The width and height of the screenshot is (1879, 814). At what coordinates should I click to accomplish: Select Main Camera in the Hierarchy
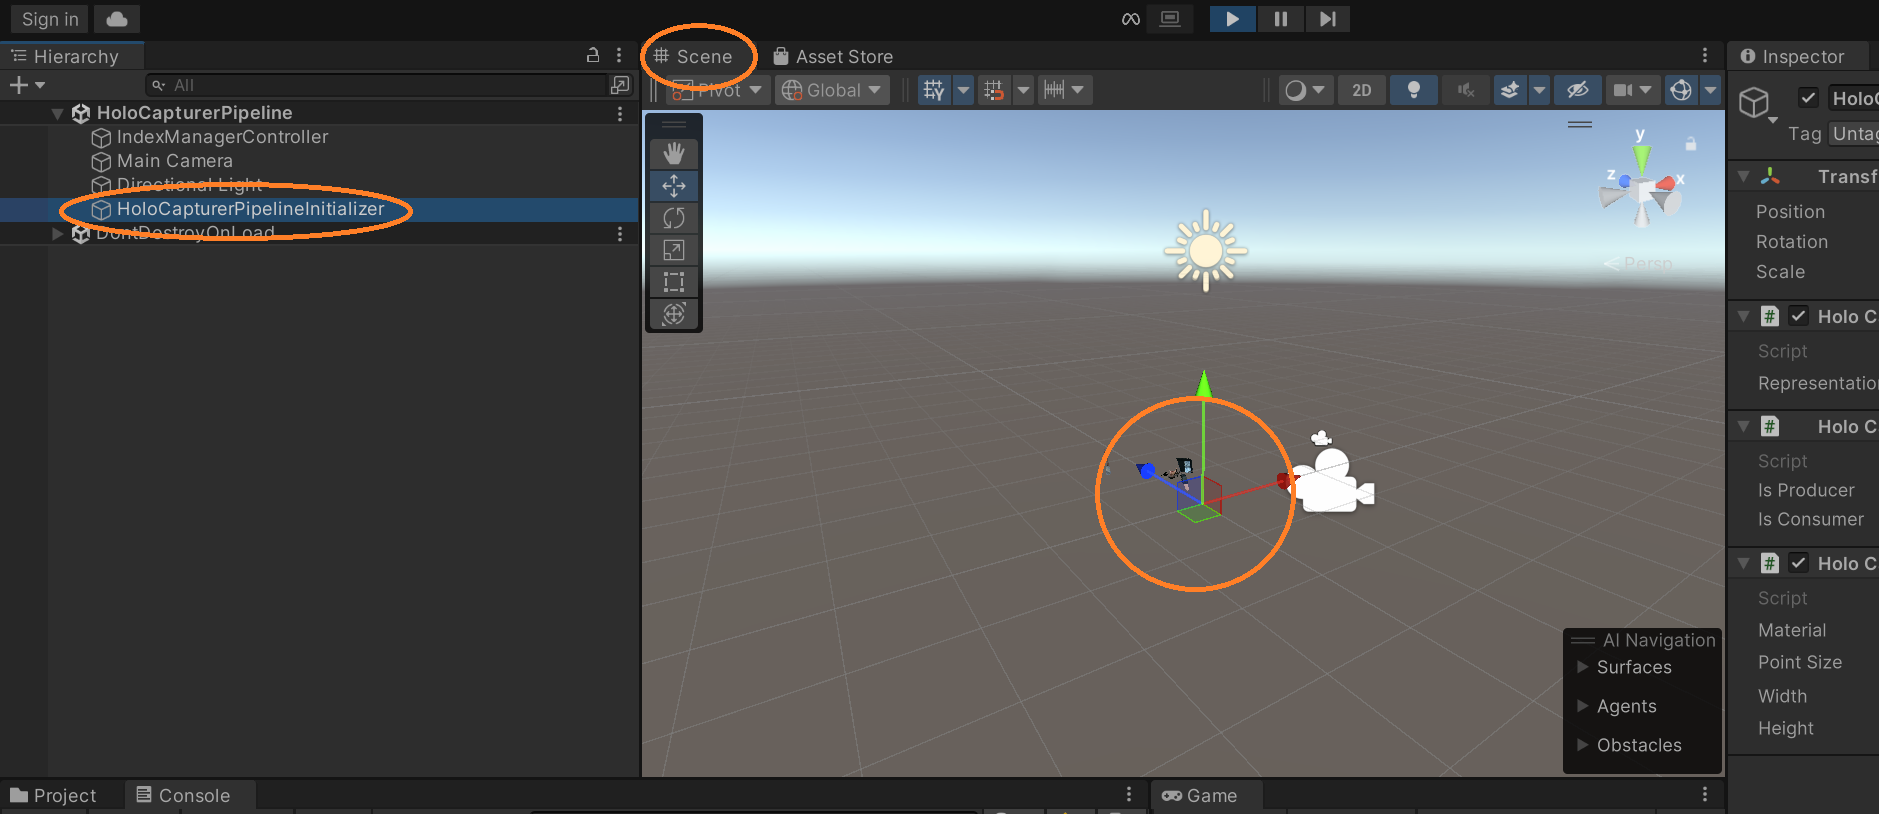[174, 161]
